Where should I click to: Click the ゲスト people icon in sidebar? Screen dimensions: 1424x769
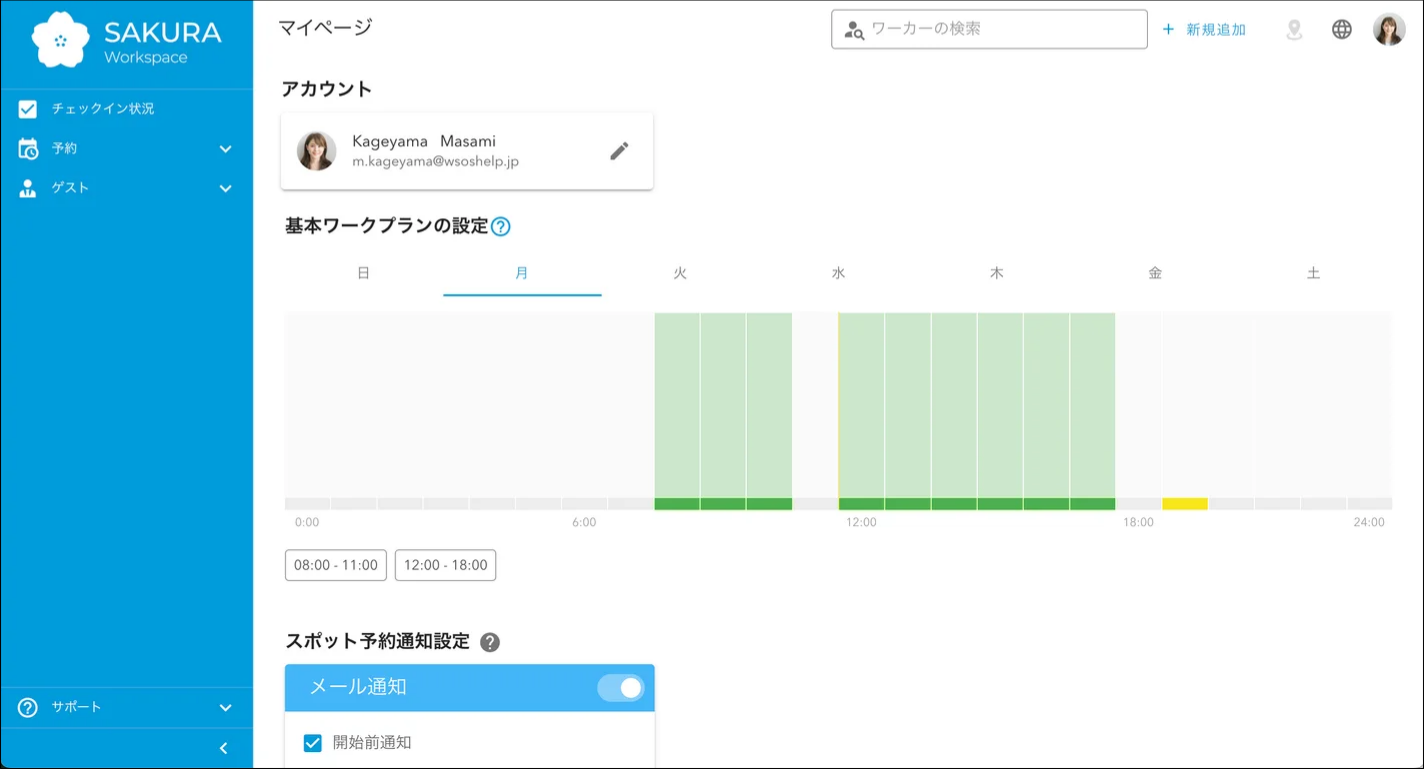pos(27,188)
